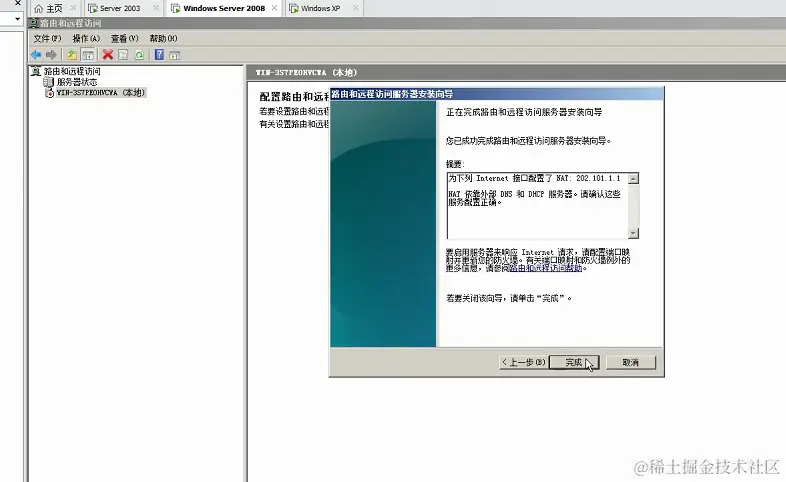This screenshot has width=786, height=482.
Task: Click the Properties toolbar icon
Action: pos(123,55)
